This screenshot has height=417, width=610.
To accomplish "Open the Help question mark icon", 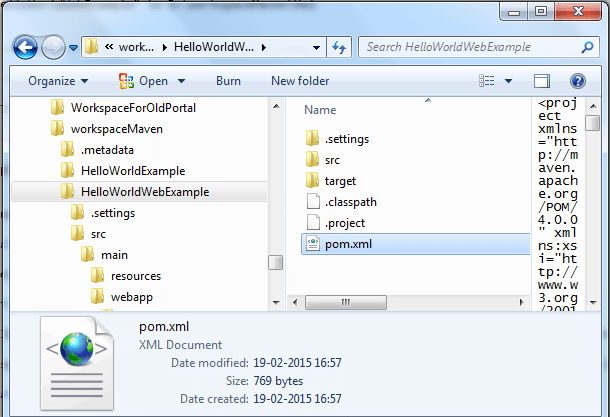I will click(577, 81).
